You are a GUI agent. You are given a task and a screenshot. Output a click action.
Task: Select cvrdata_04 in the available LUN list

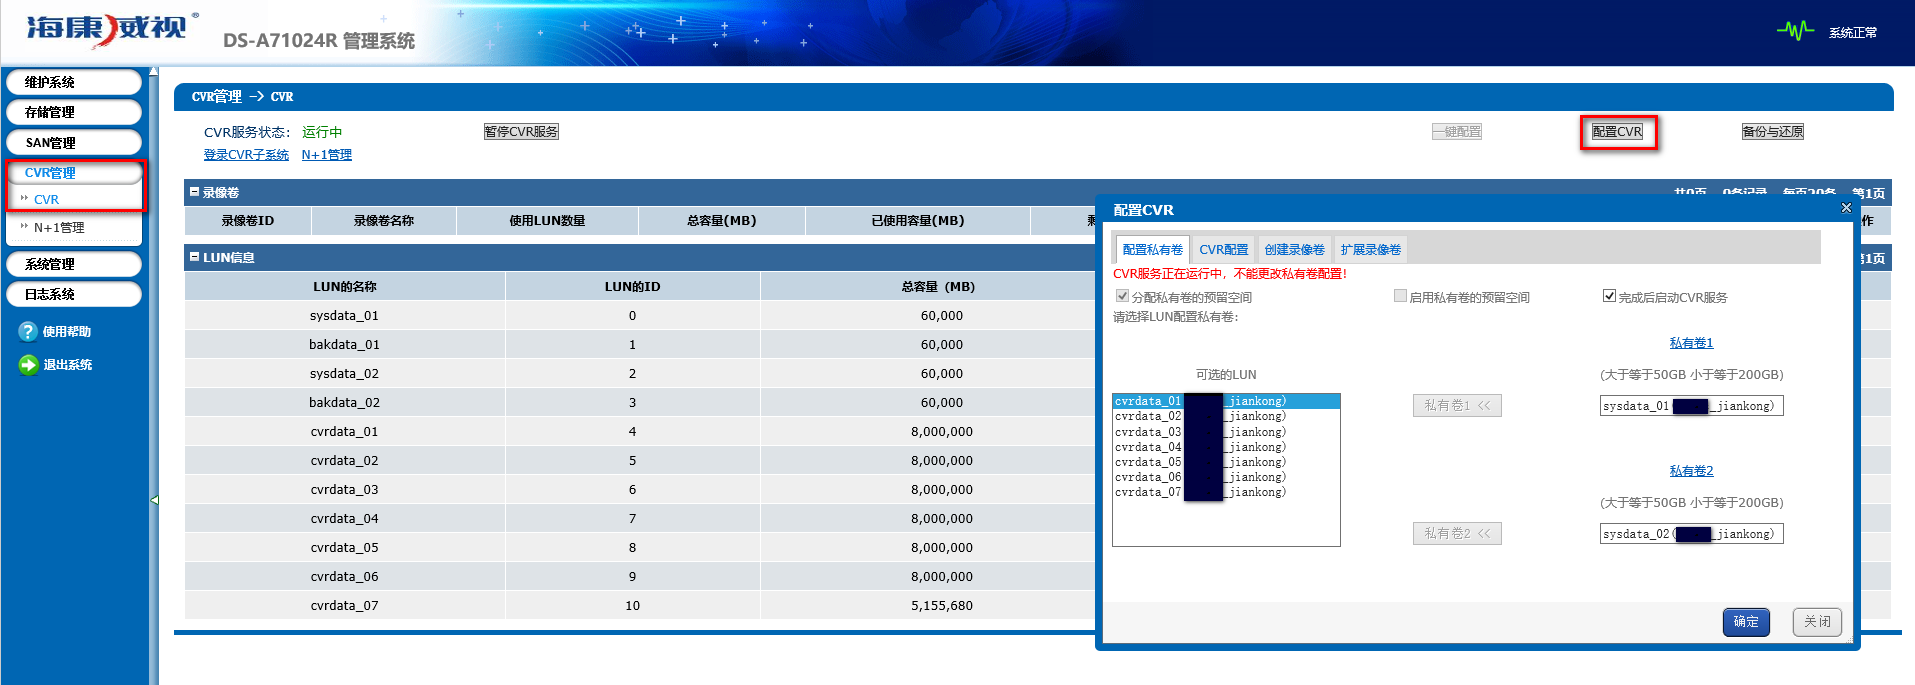pyautogui.click(x=1226, y=447)
